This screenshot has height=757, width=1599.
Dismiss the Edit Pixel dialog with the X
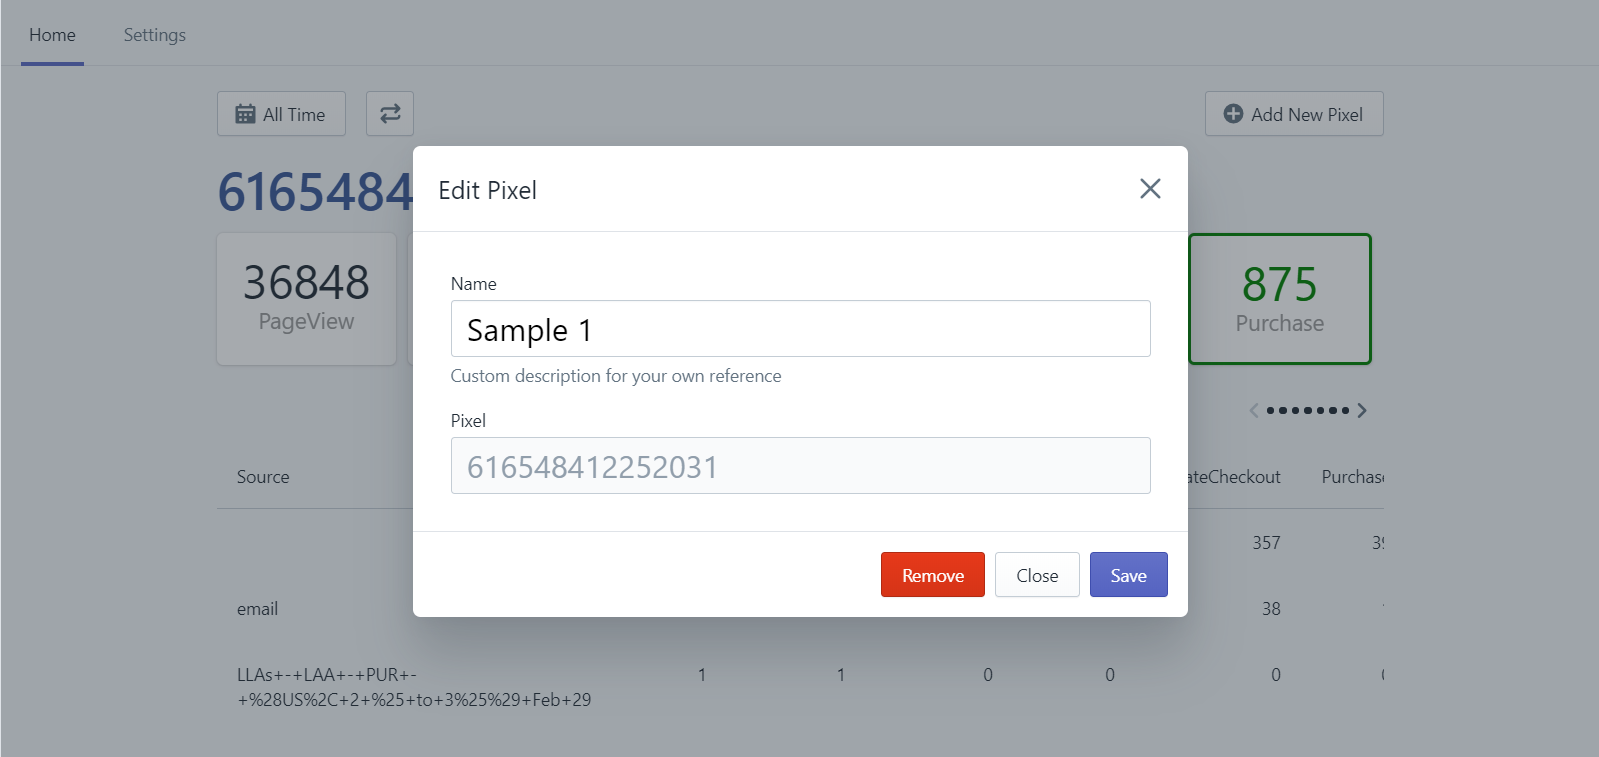pos(1150,189)
